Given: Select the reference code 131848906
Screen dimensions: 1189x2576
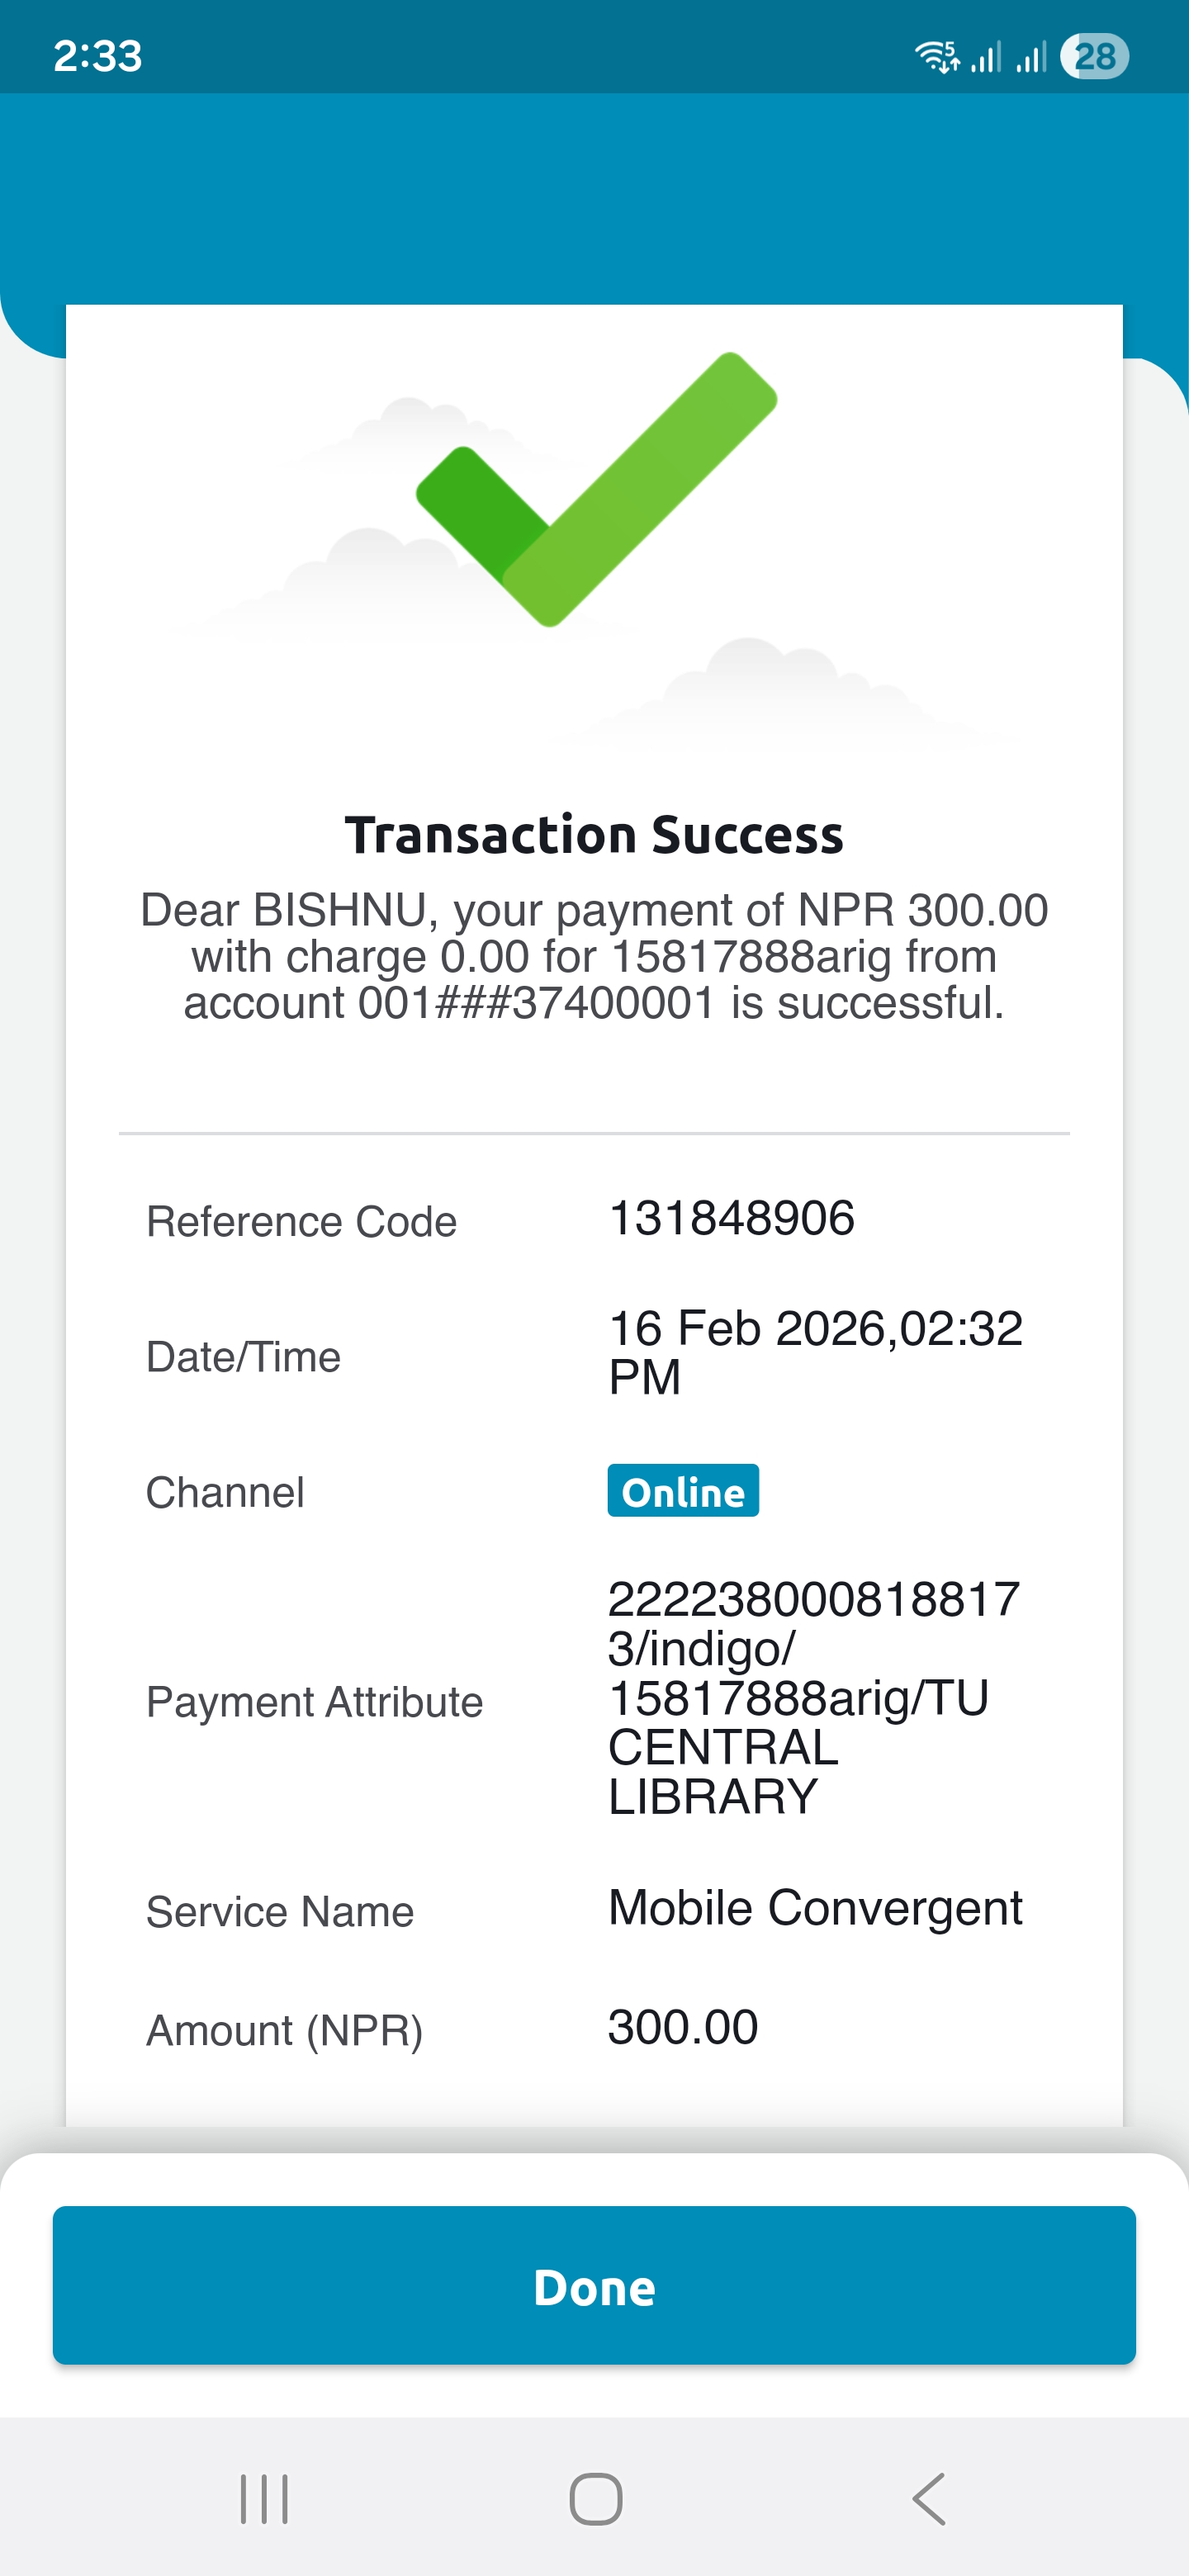Looking at the screenshot, I should pos(731,1218).
